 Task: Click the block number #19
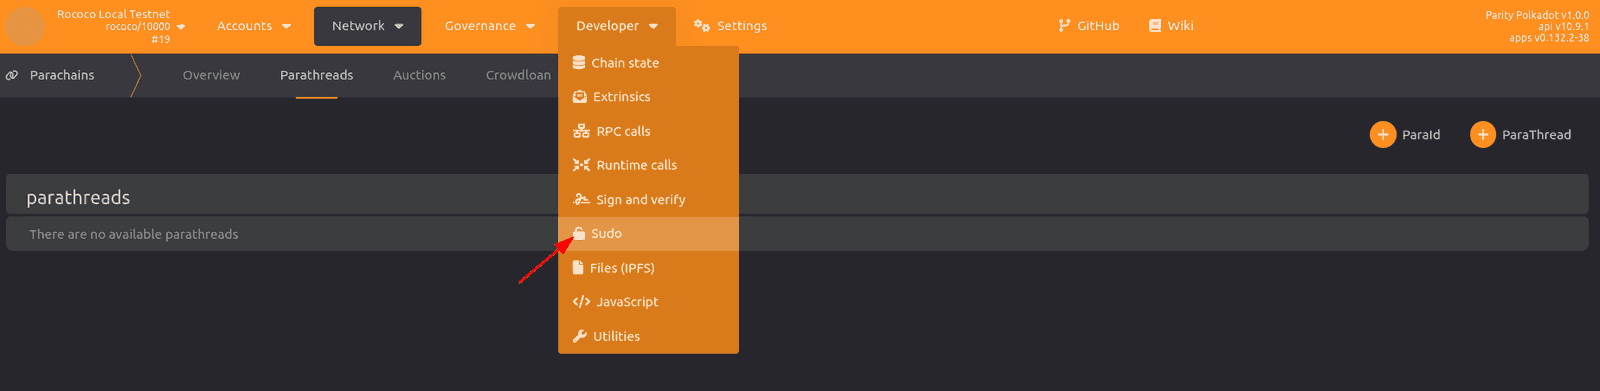point(161,39)
